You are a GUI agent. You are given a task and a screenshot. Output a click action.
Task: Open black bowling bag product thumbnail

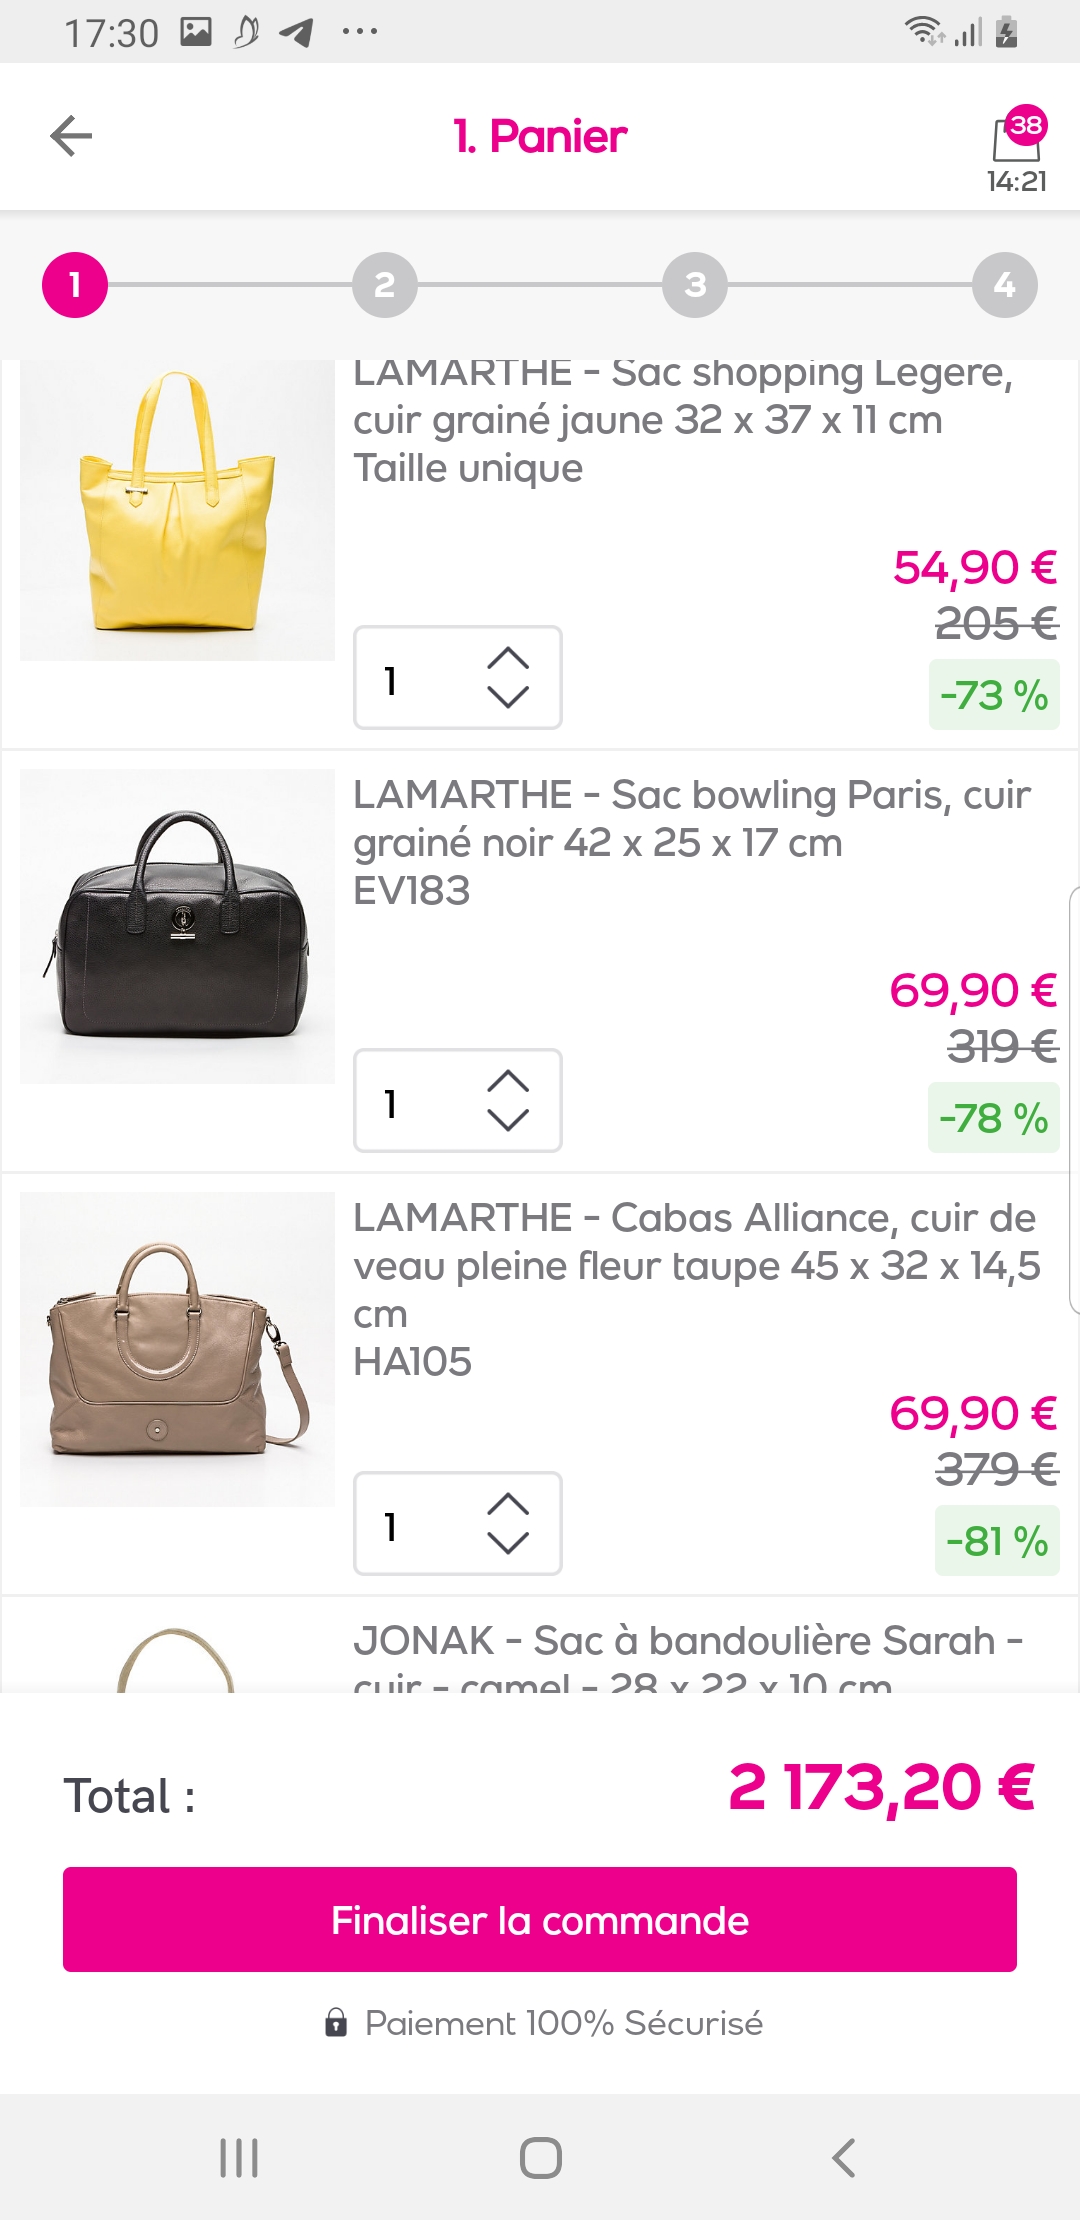[177, 926]
